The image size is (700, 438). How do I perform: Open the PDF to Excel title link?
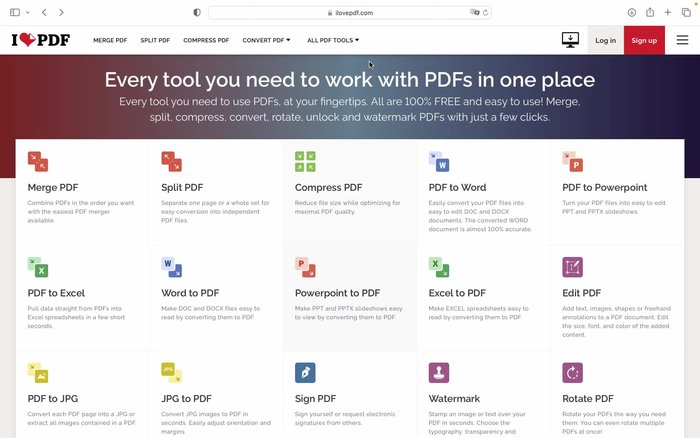56,293
